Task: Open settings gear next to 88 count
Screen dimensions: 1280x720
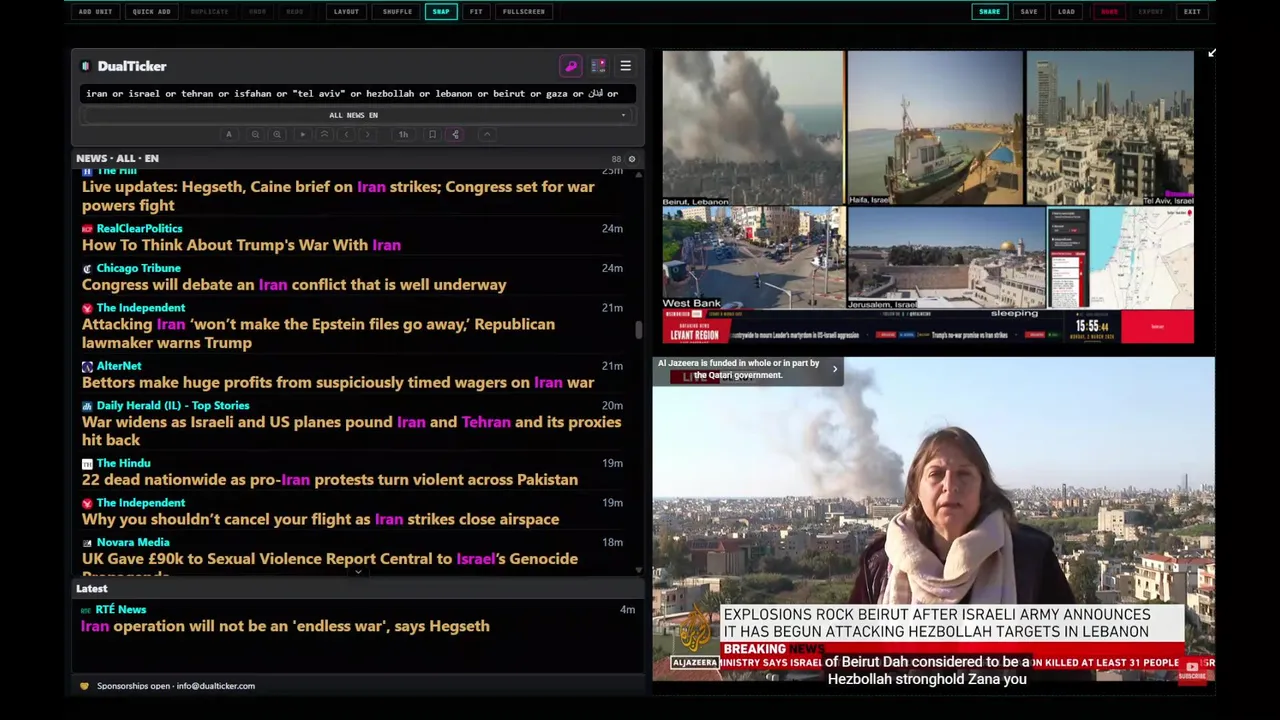Action: (631, 159)
